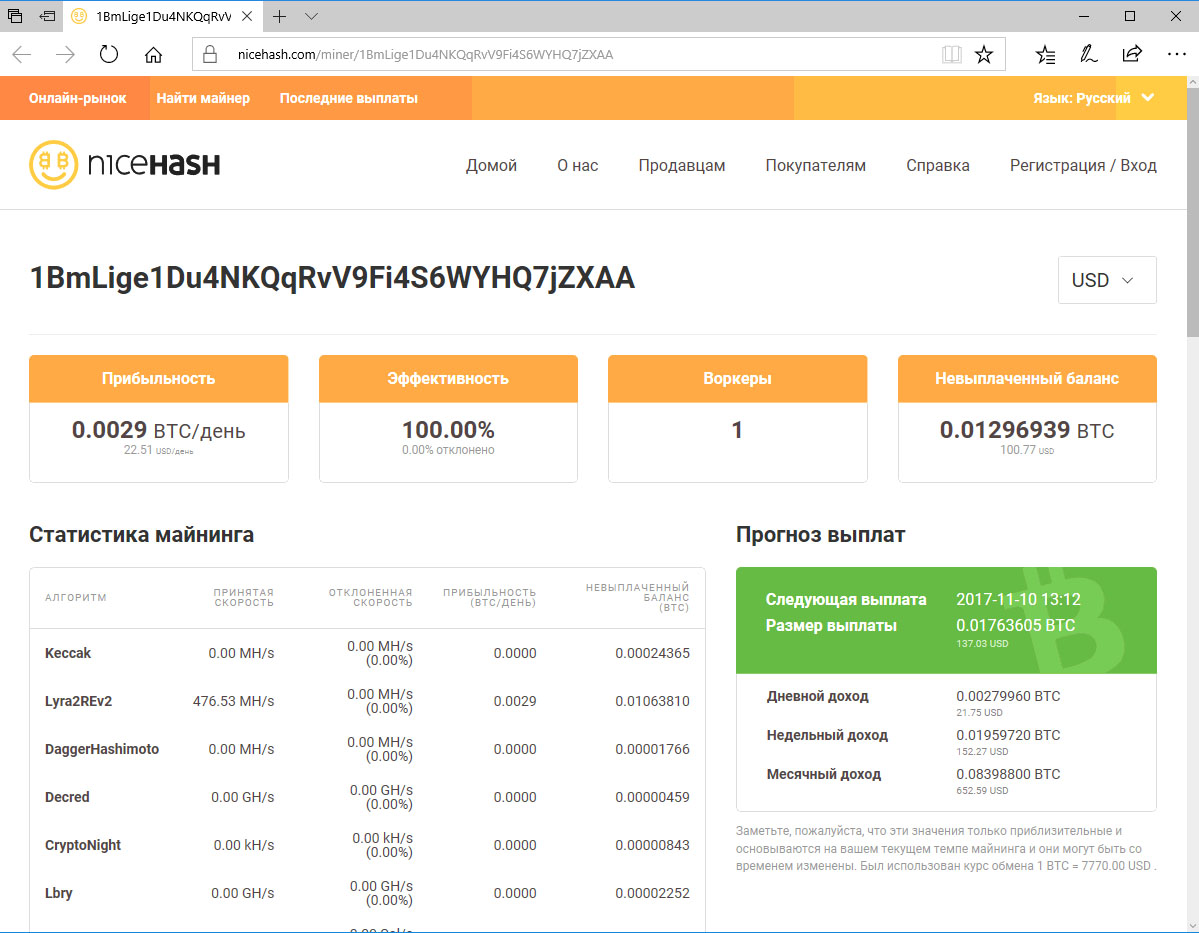
Task: Click the АЛГОРИТМ column header
Action: [76, 597]
